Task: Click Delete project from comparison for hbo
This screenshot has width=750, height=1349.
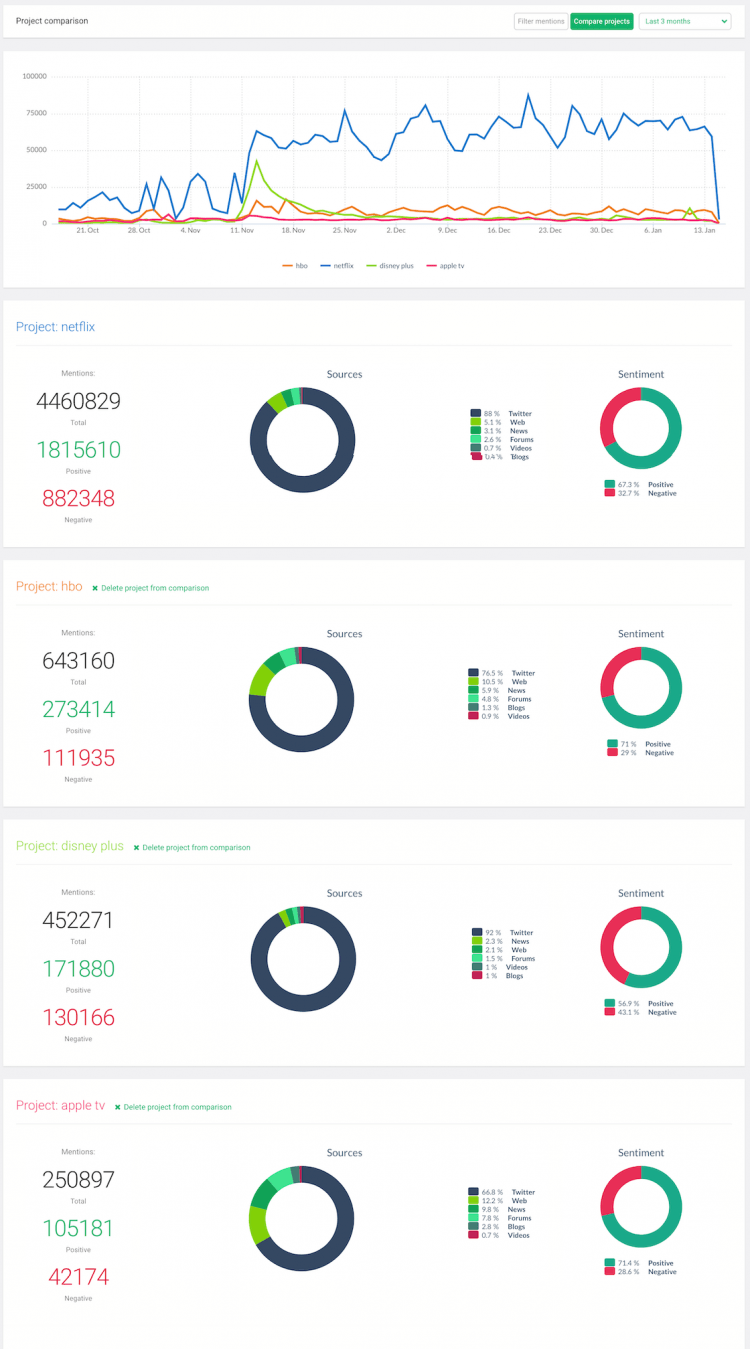Action: 155,588
